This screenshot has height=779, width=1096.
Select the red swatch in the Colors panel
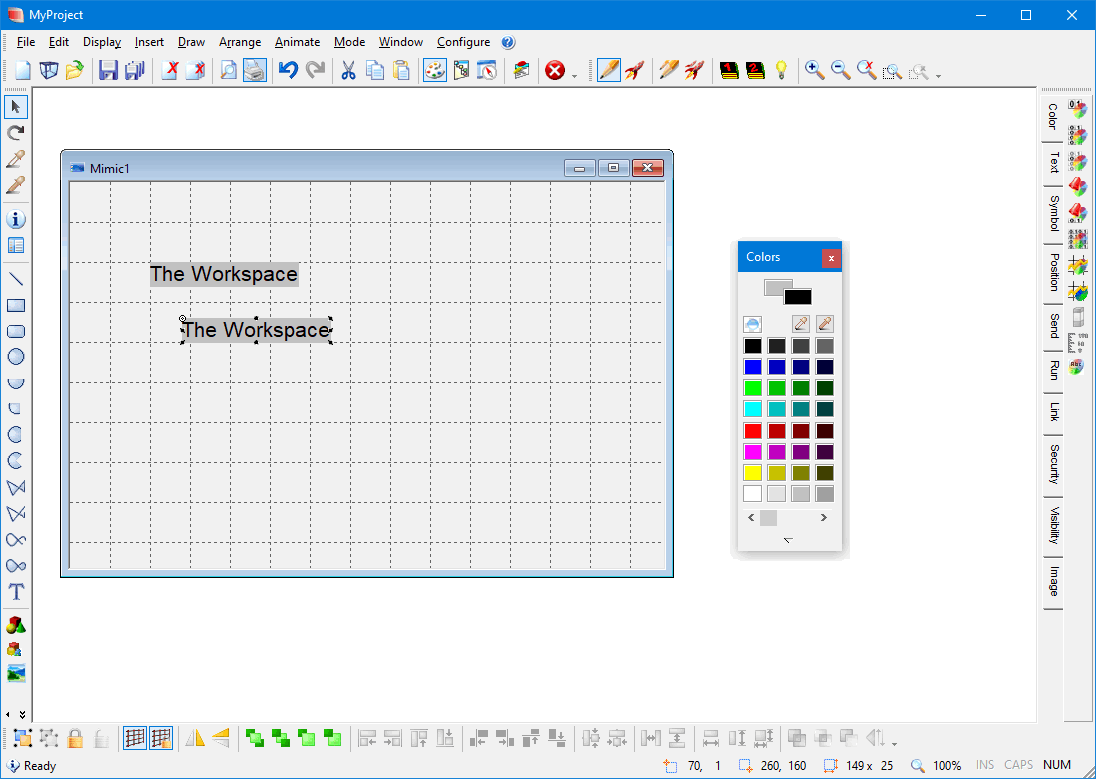[x=752, y=429]
